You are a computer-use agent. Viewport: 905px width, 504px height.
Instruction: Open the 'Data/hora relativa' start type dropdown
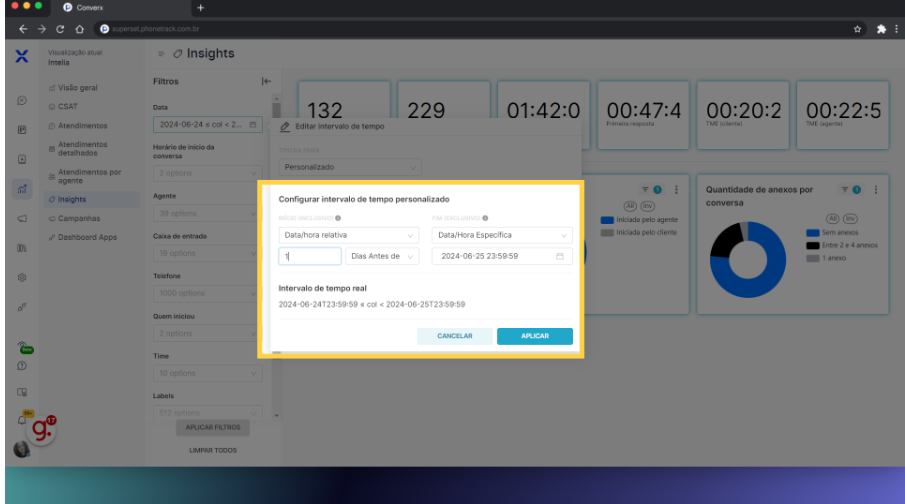point(348,236)
